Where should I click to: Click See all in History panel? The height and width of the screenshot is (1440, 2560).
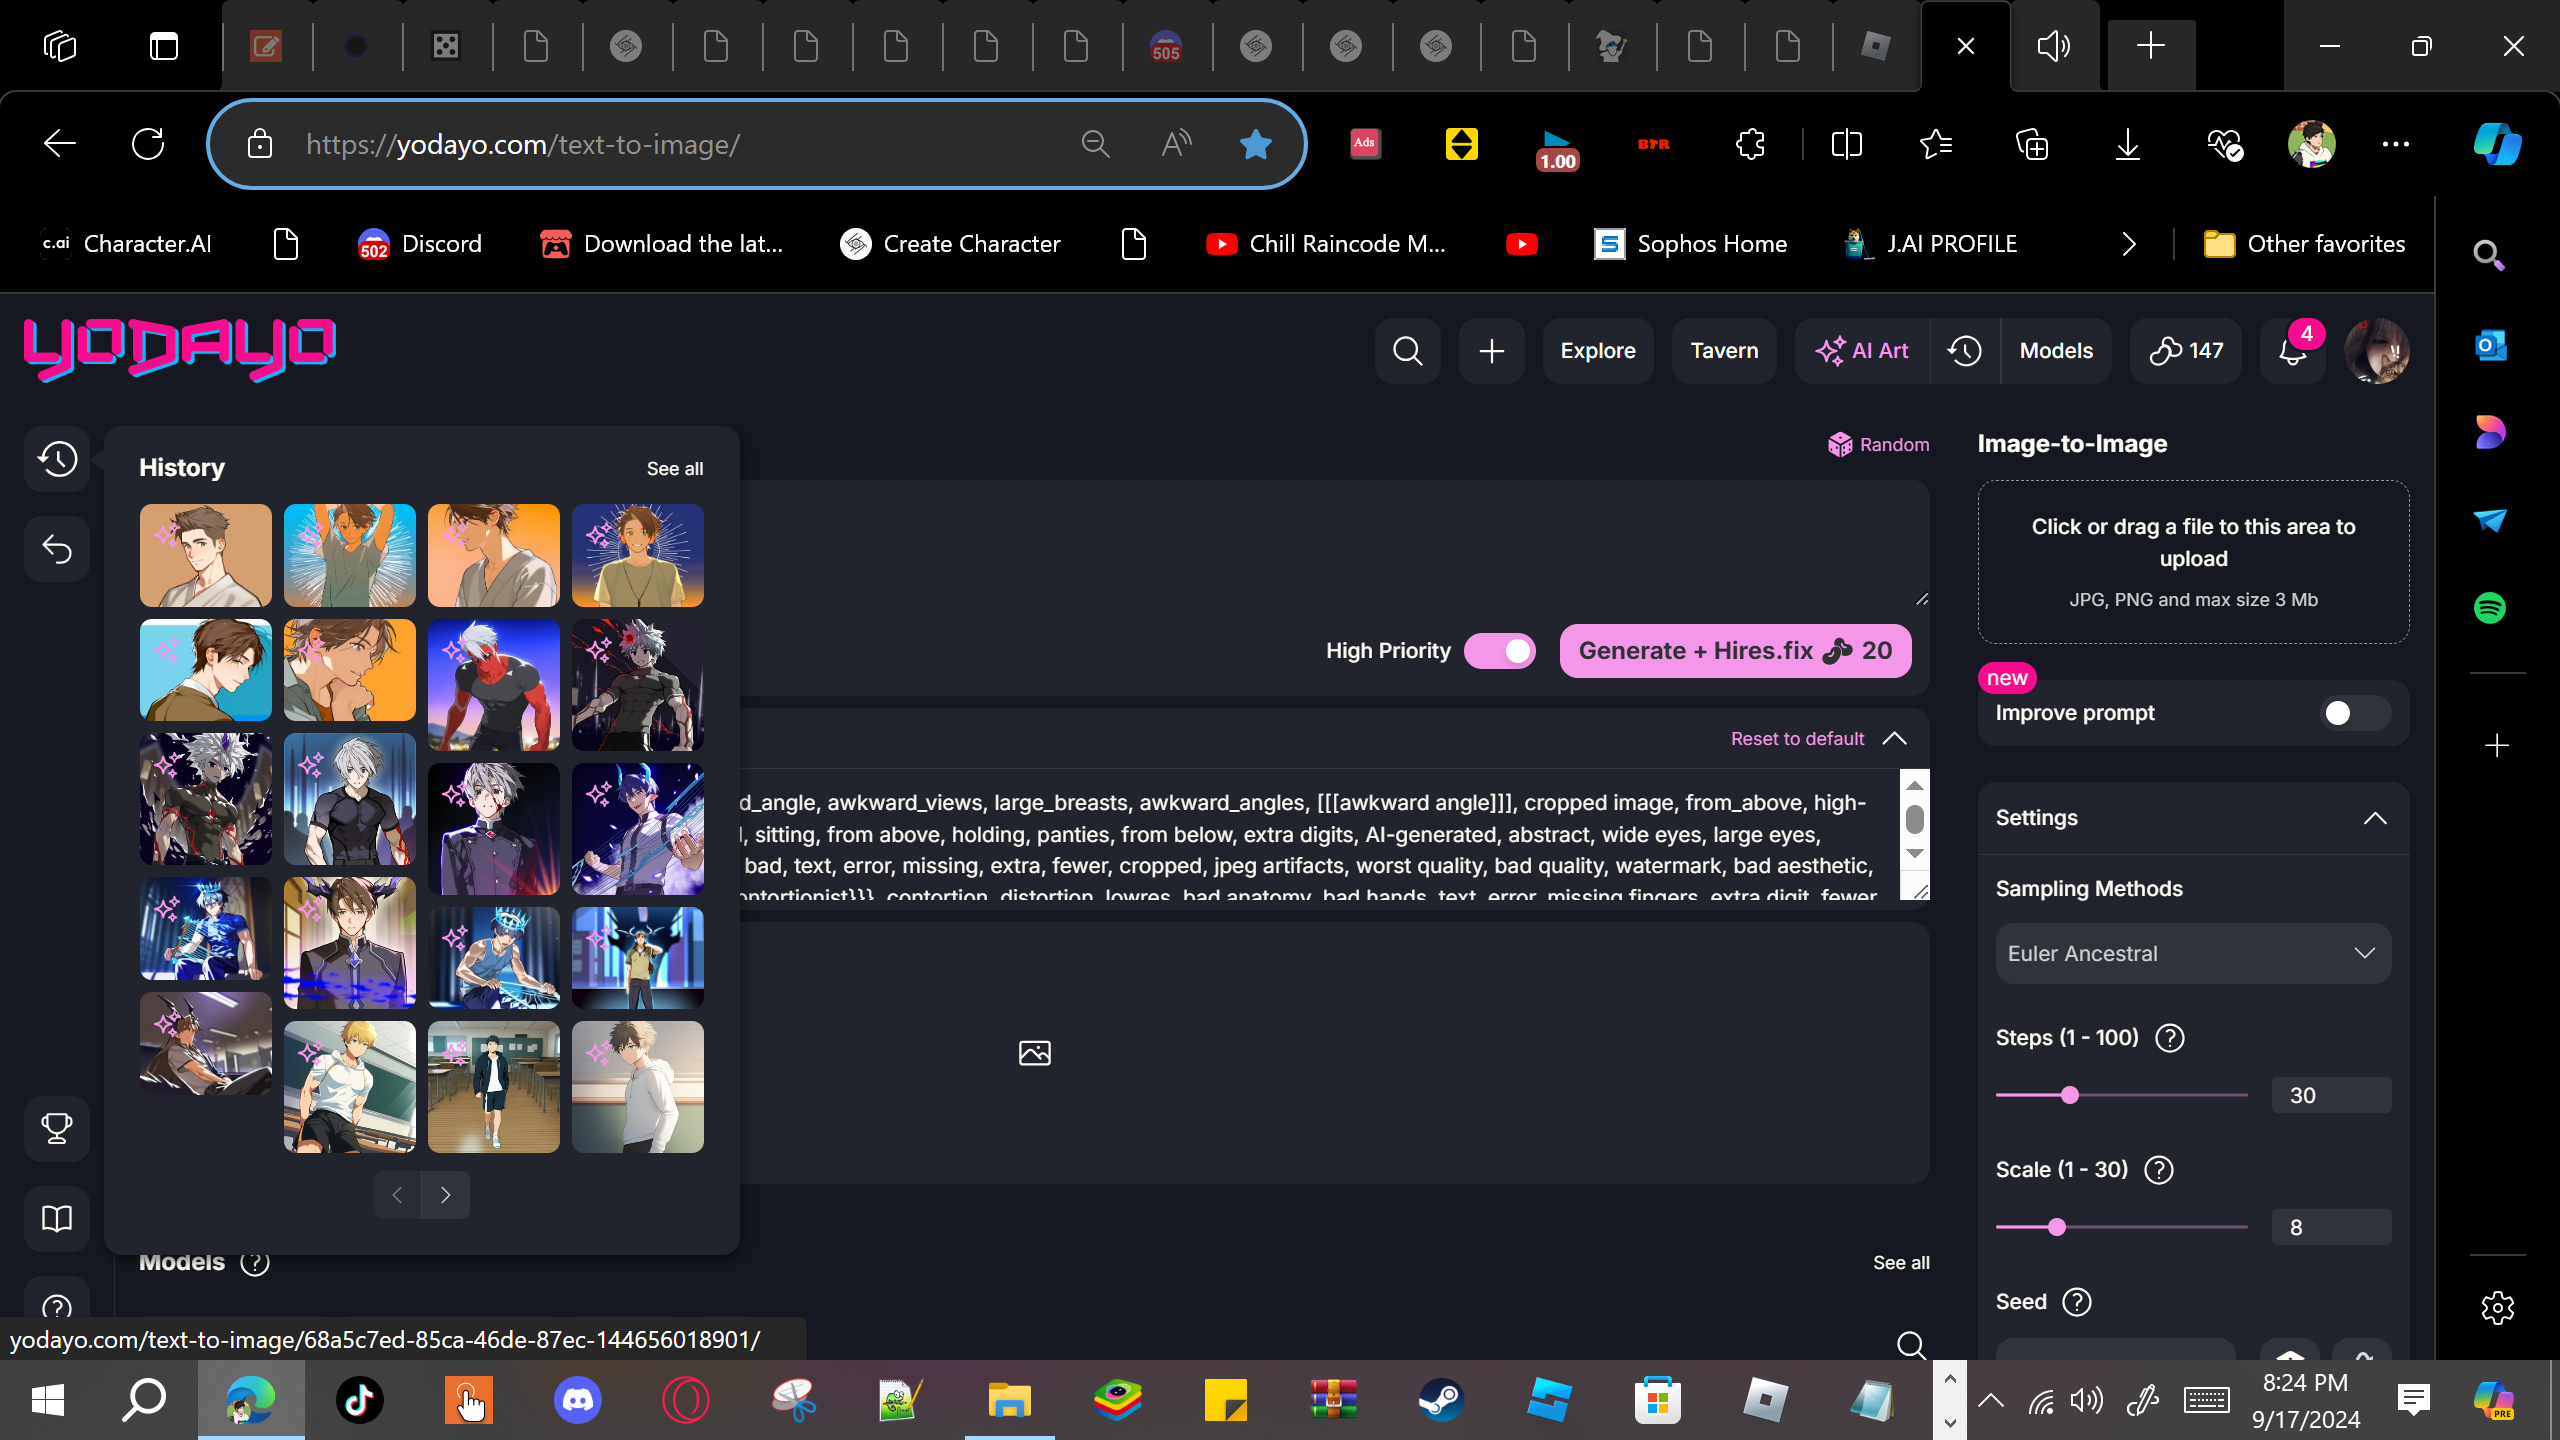click(x=674, y=469)
